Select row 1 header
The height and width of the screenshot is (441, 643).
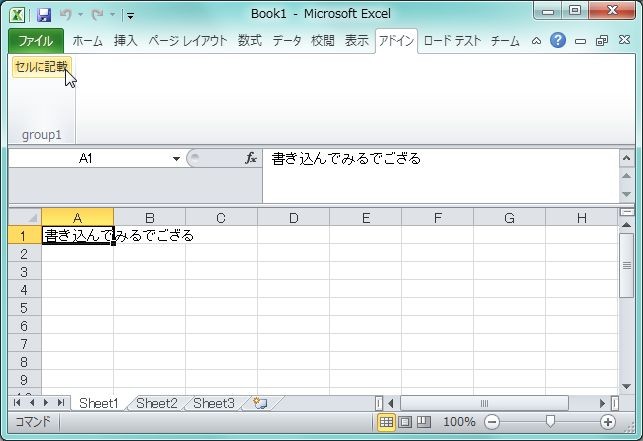(25, 235)
